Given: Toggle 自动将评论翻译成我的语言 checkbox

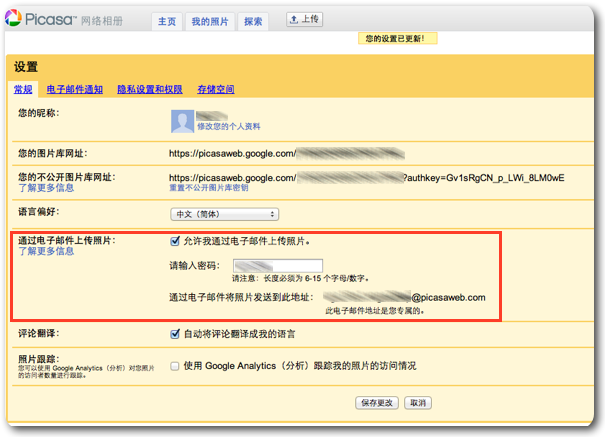Looking at the screenshot, I should click(x=176, y=333).
